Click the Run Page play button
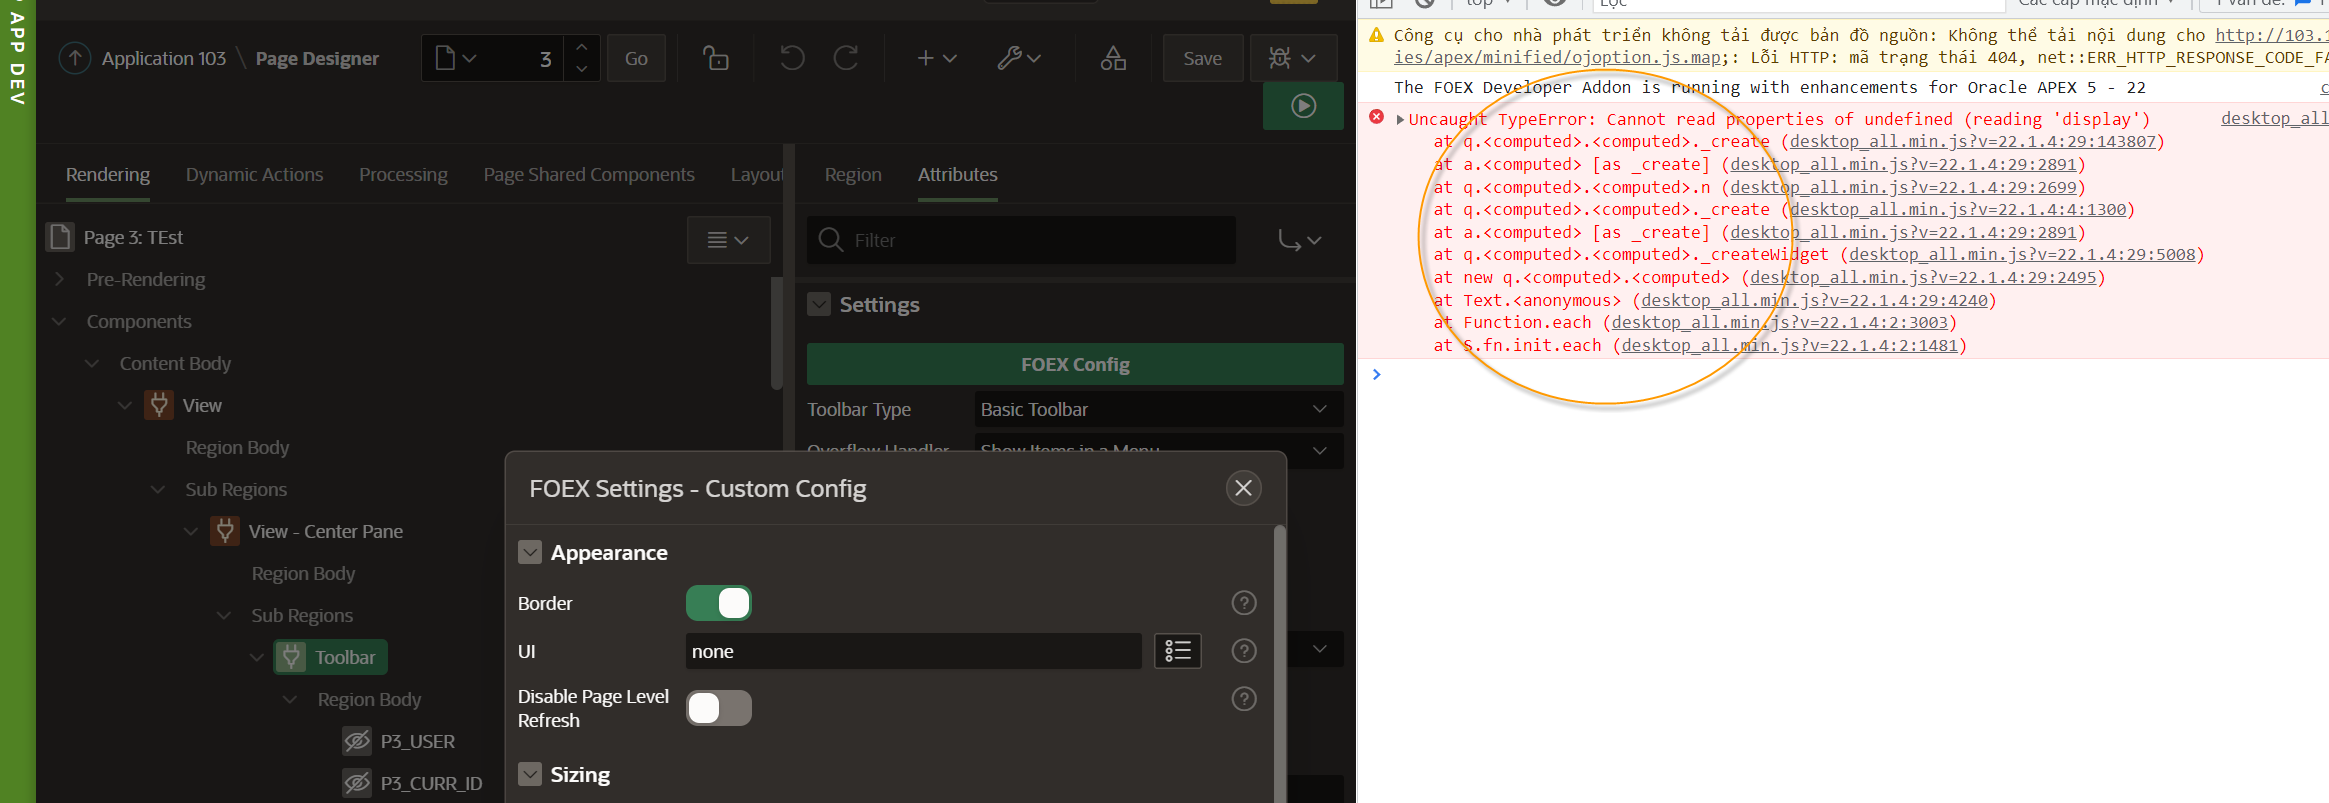This screenshot has width=2329, height=803. (1303, 106)
